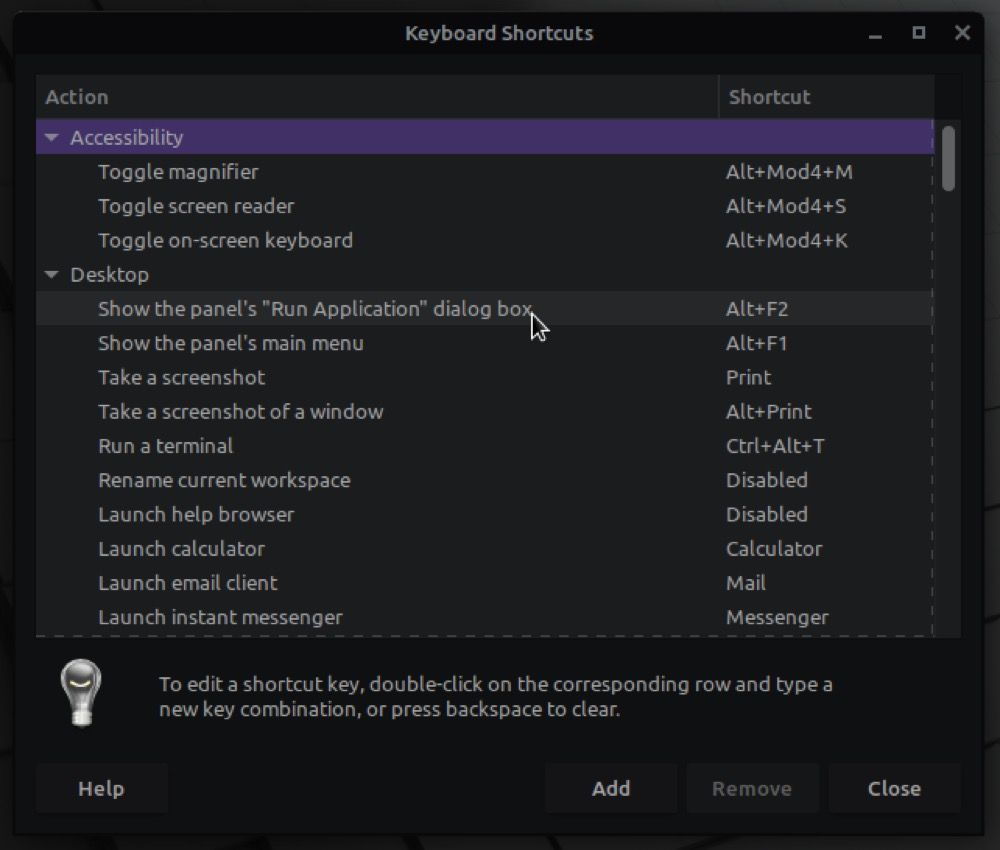Select the Toggle magnifier row
The height and width of the screenshot is (850, 1000).
click(x=178, y=172)
